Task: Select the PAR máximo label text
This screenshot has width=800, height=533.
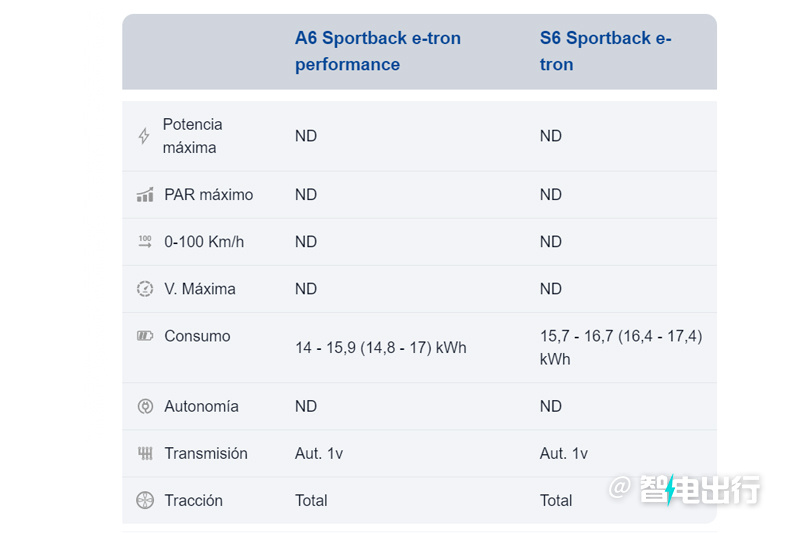Action: coord(209,194)
